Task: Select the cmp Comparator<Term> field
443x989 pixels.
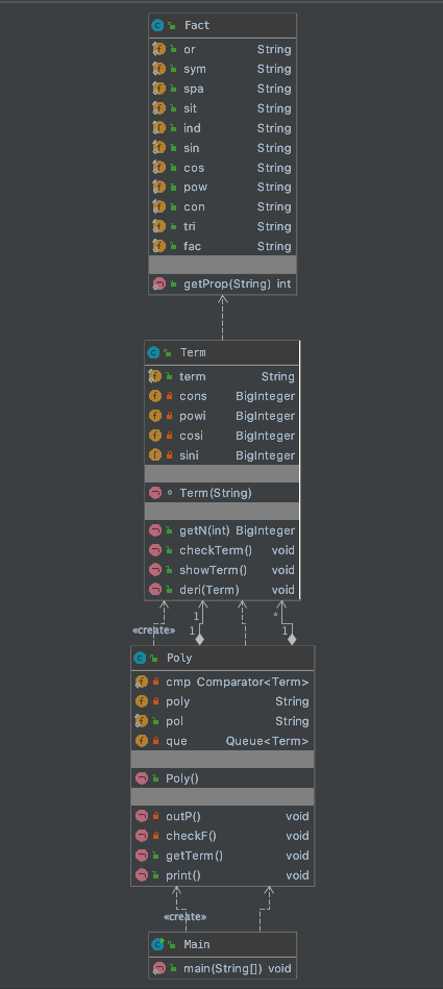Action: point(222,682)
